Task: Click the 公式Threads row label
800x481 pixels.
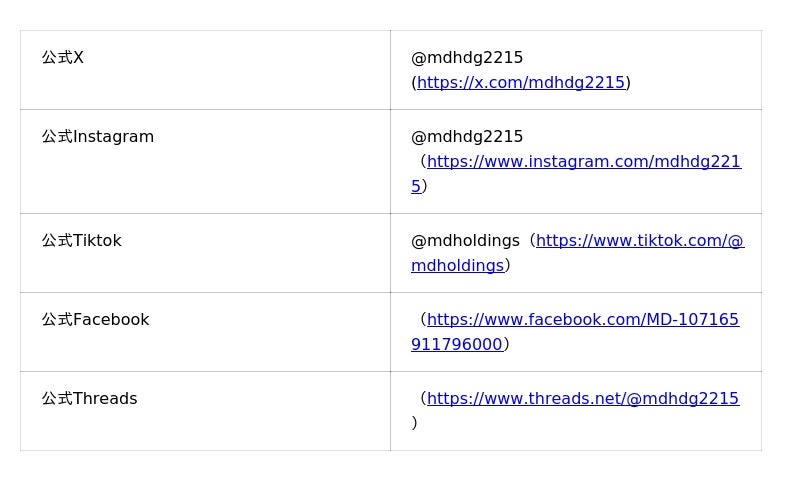Action: [90, 399]
